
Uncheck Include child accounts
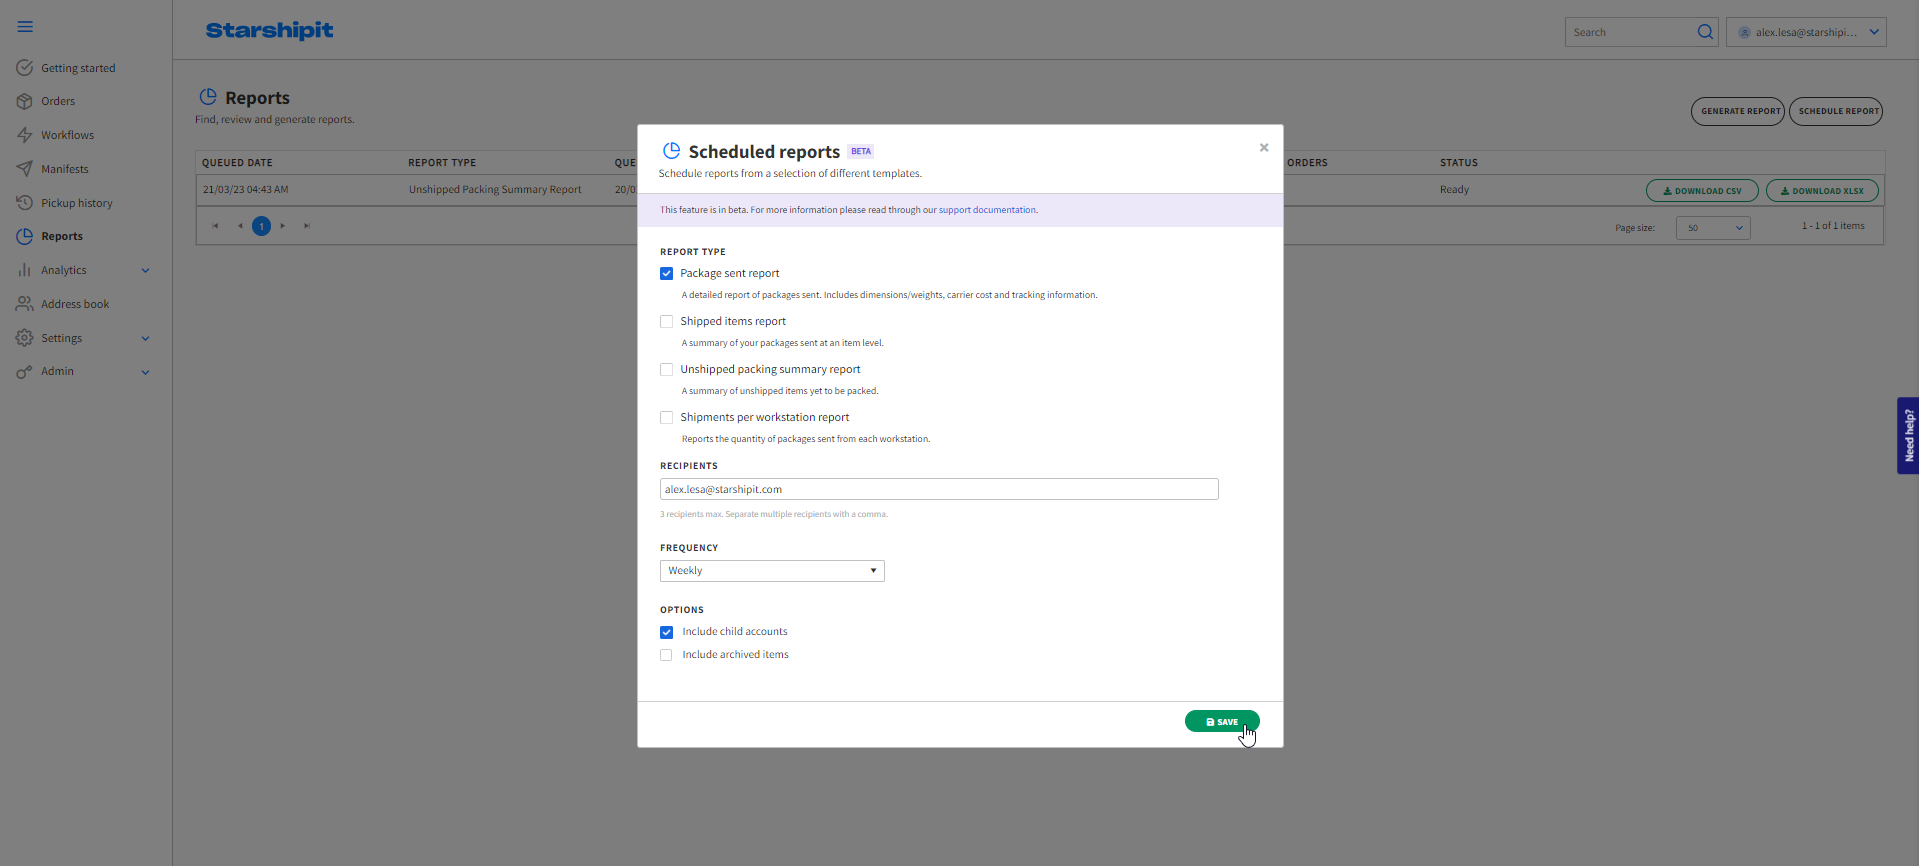click(666, 632)
